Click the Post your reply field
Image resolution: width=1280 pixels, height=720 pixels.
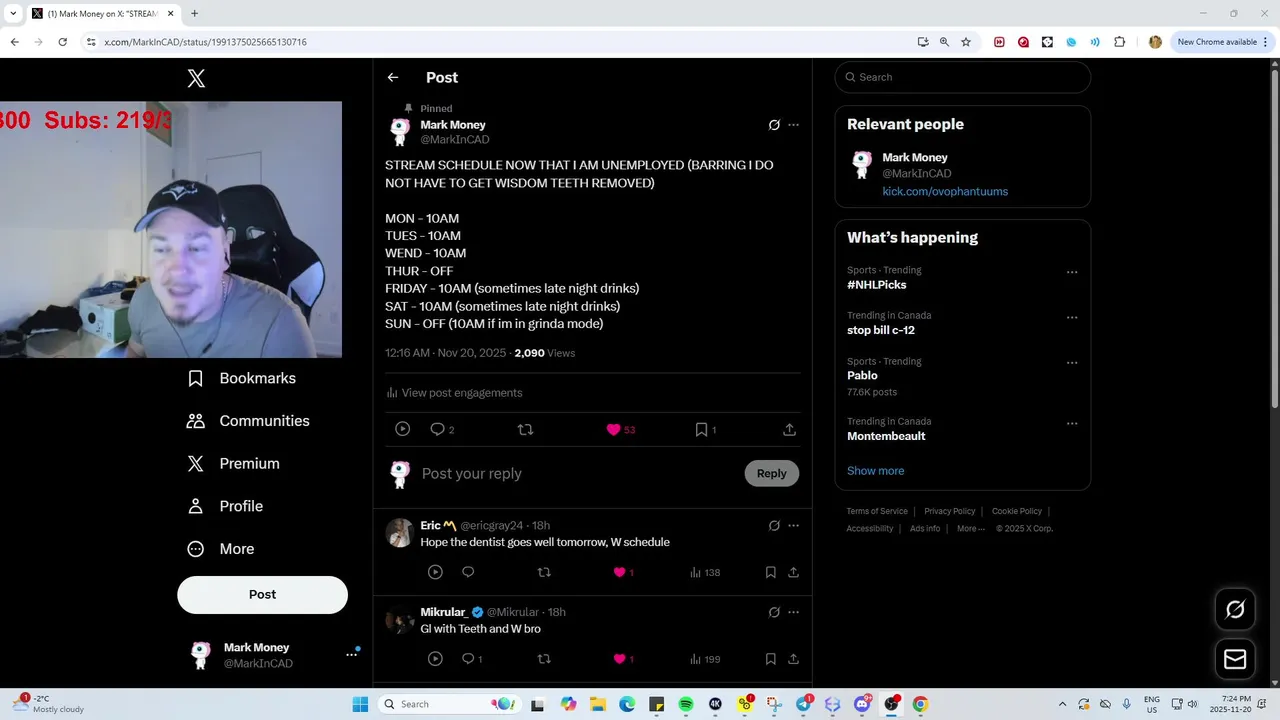click(576, 474)
